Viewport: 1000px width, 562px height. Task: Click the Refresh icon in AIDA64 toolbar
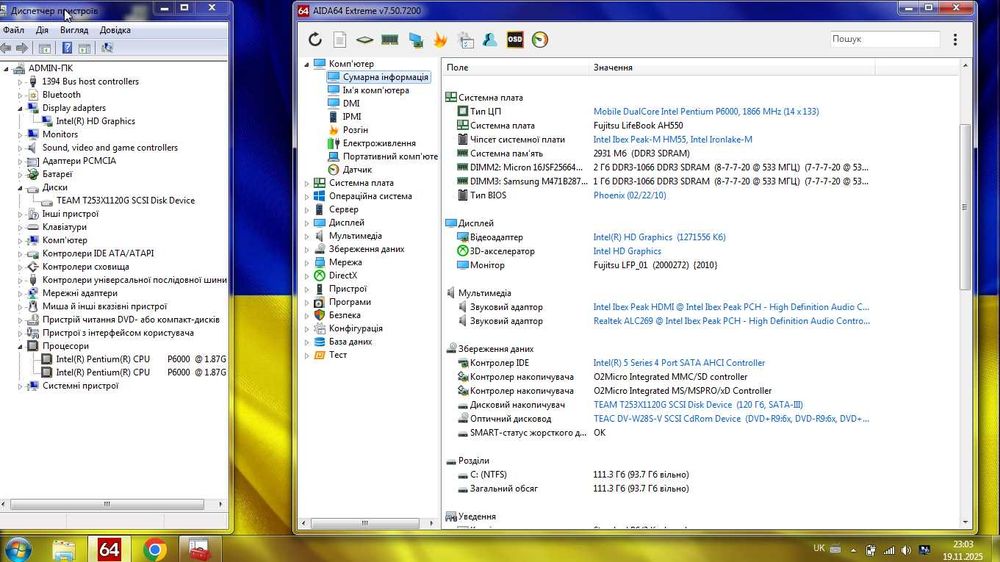(x=315, y=40)
